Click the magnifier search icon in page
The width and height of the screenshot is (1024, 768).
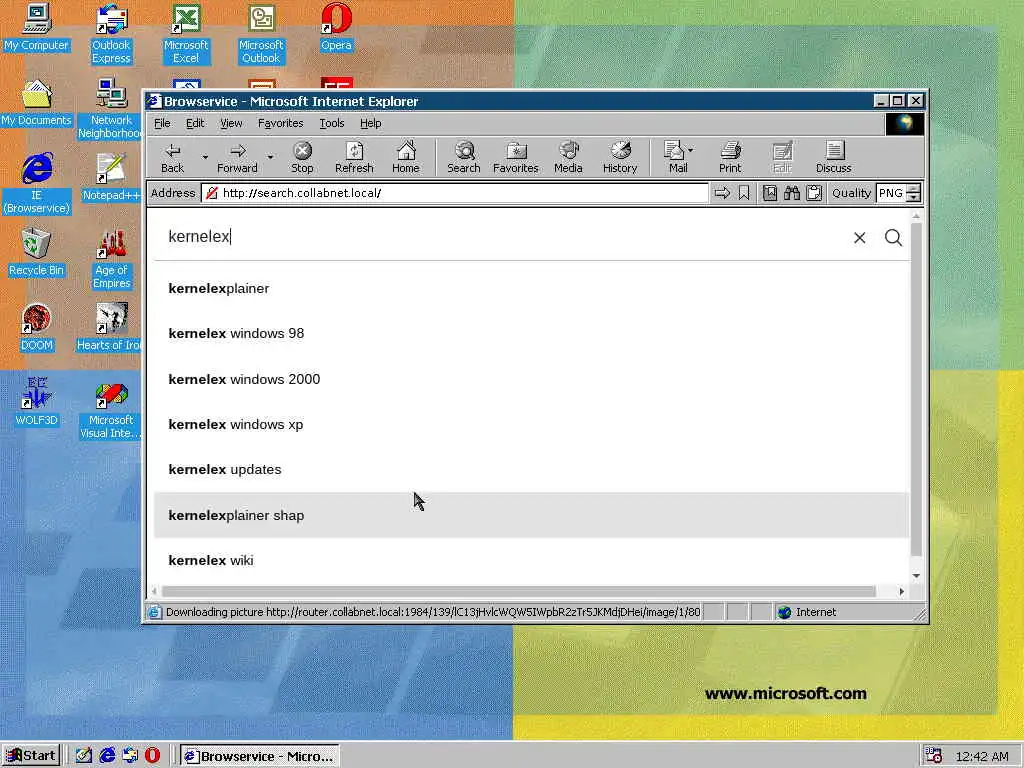click(x=893, y=238)
